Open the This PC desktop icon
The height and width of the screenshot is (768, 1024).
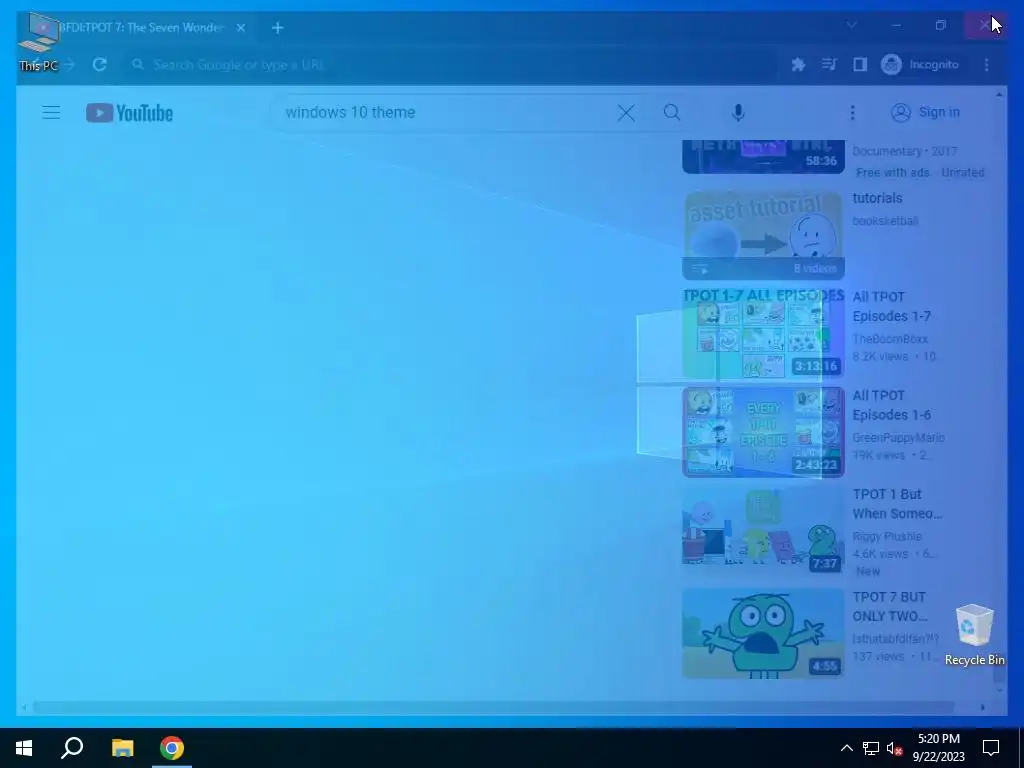point(39,42)
